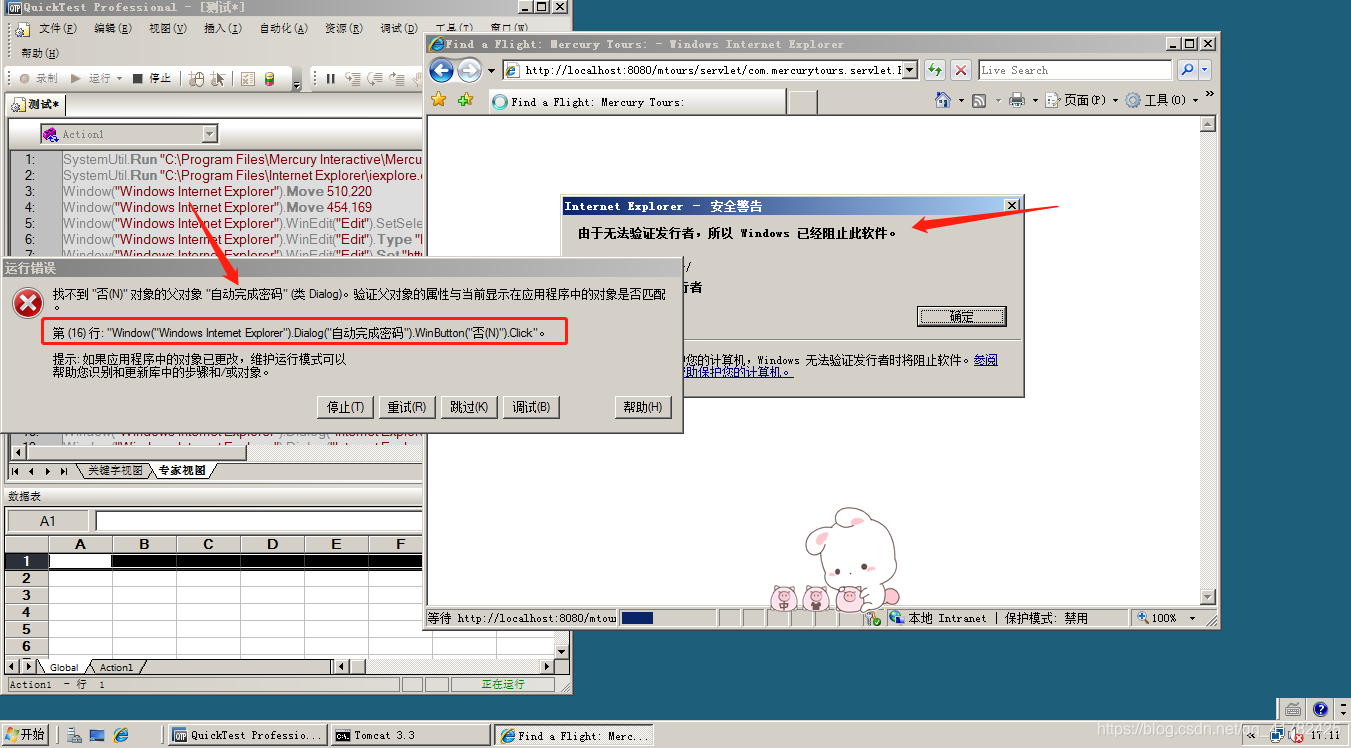
Task: Click the keyboard language bar icon
Action: [1293, 709]
